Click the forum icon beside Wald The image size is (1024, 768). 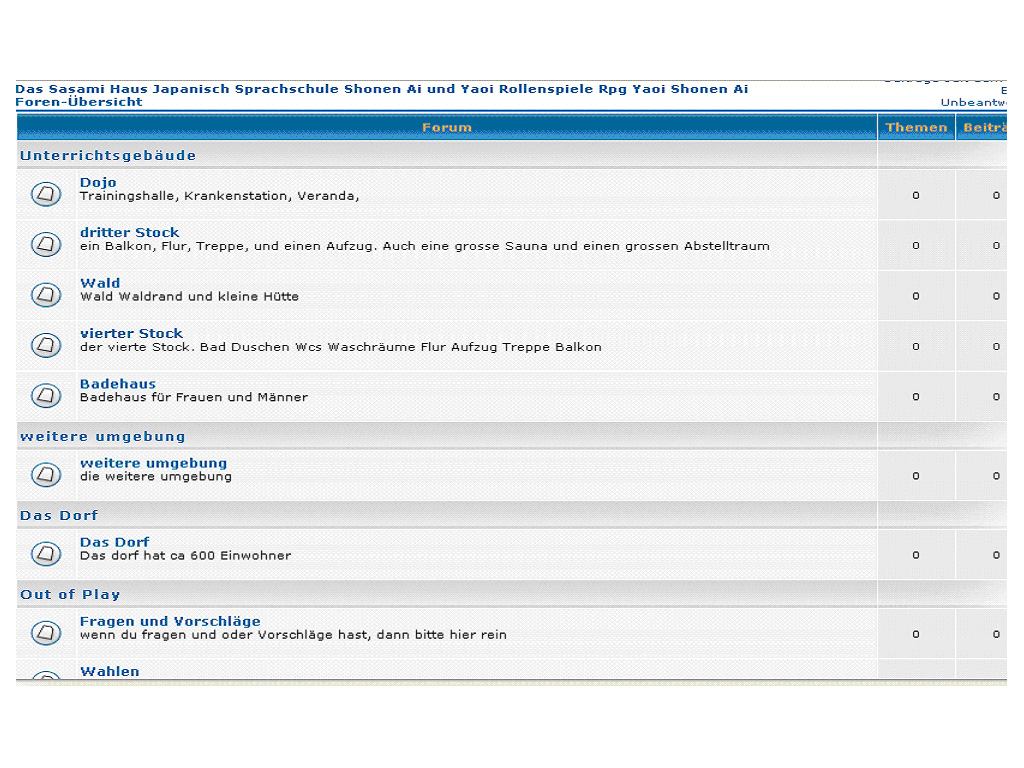click(46, 295)
